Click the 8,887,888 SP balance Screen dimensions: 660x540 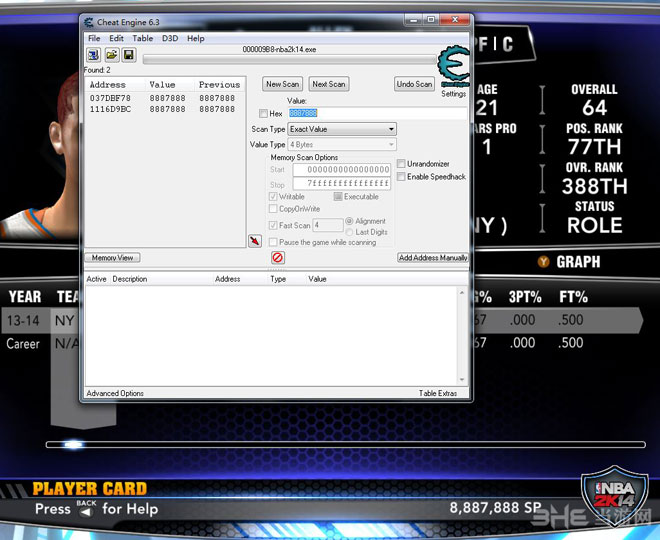[x=495, y=508]
